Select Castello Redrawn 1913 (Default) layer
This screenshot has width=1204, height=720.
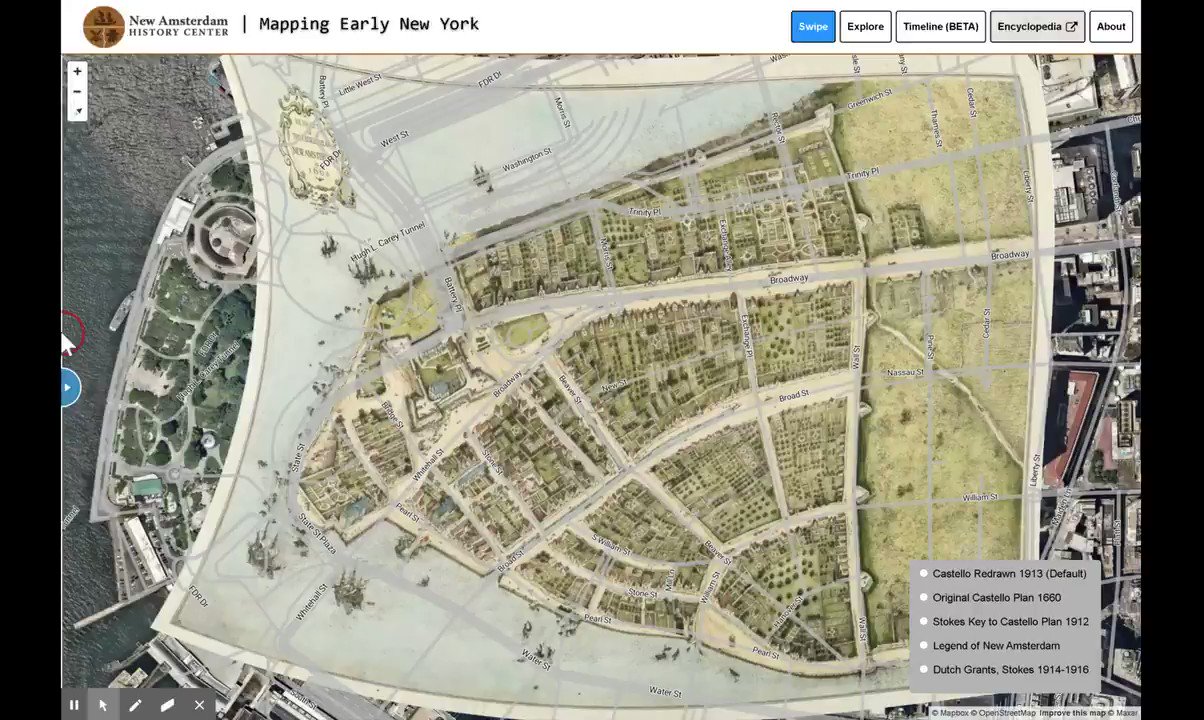click(1003, 574)
